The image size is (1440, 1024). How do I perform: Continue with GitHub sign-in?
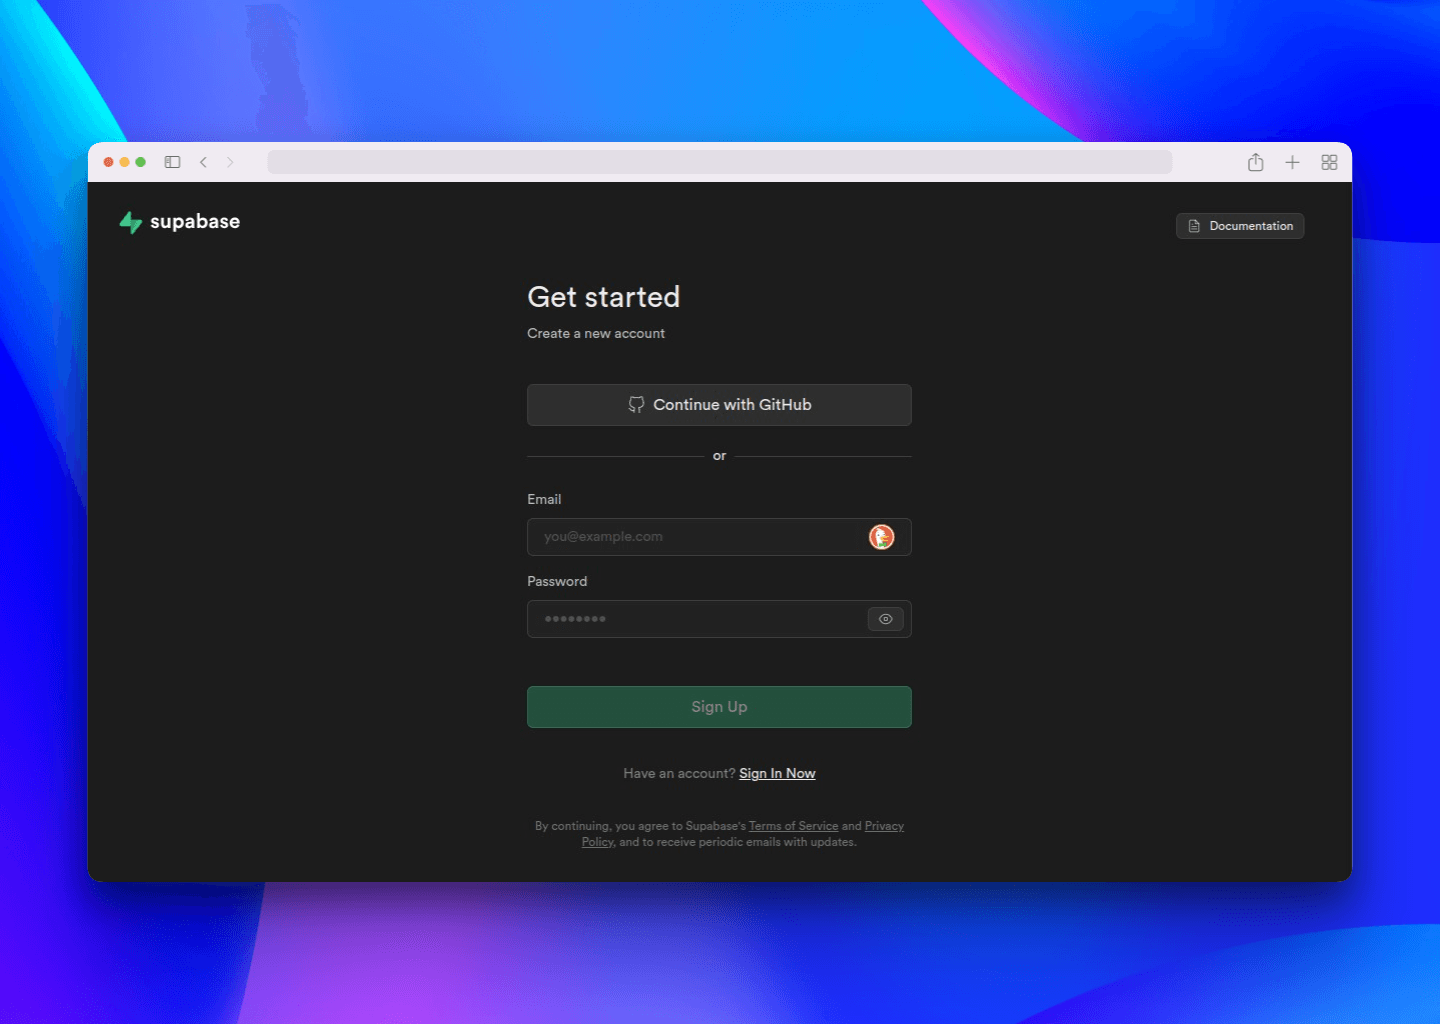click(719, 405)
